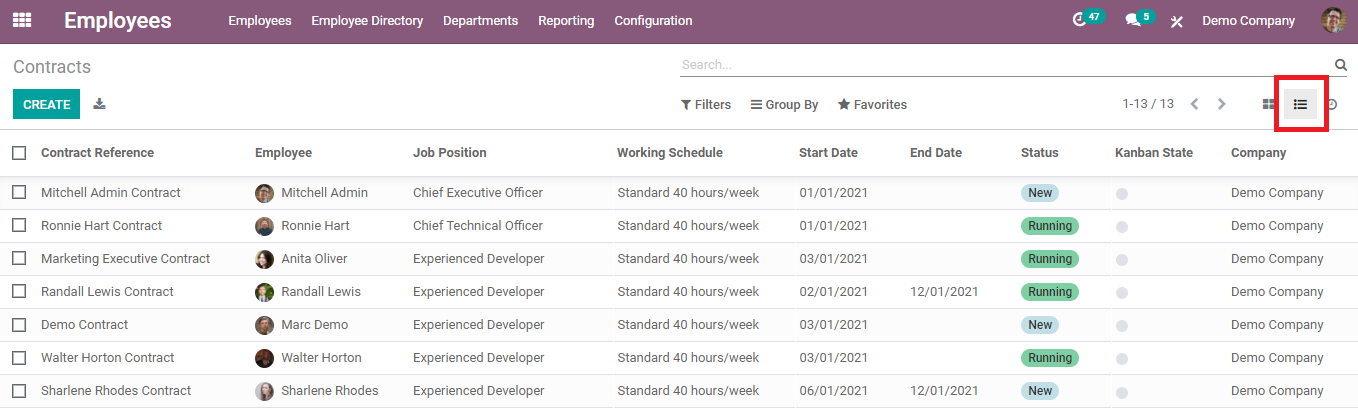Open the apps grid menu icon
The height and width of the screenshot is (411, 1358).
[x=21, y=20]
